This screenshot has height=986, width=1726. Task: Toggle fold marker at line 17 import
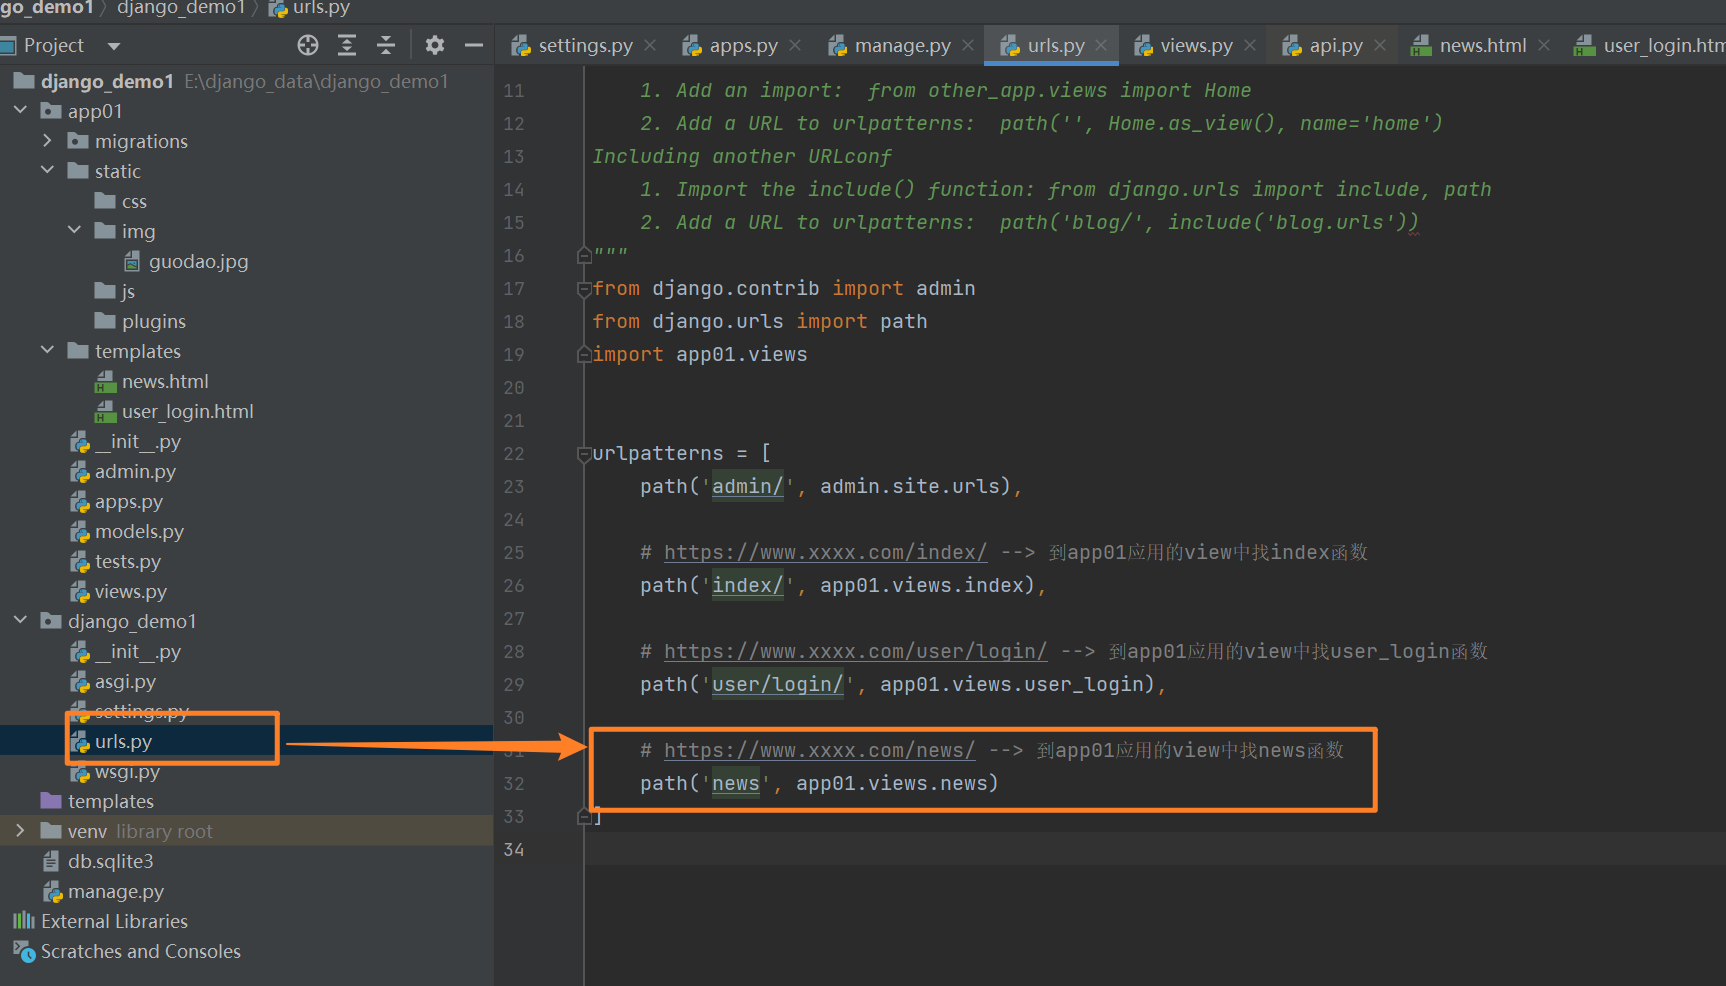click(584, 289)
